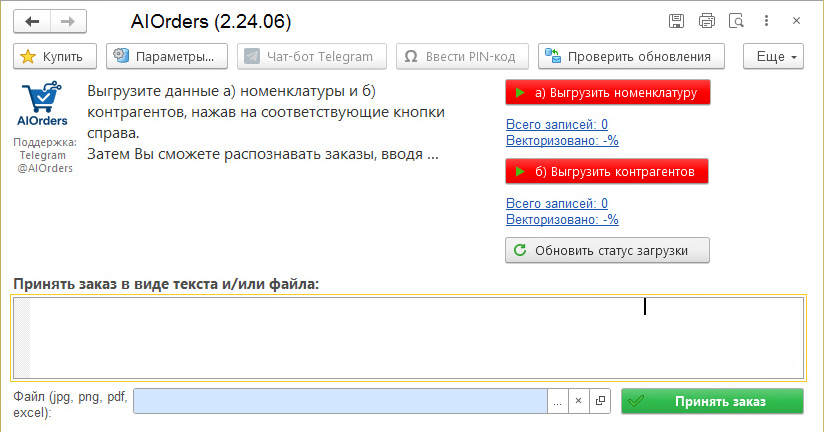
Task: Click the open-file icon next to file field
Action: tap(600, 401)
